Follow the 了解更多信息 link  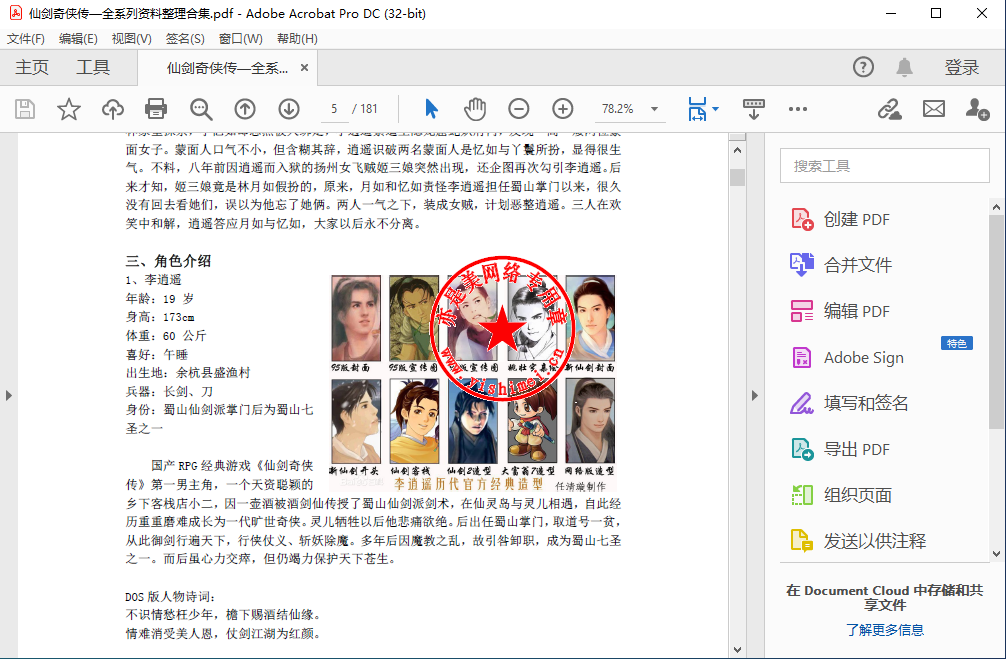(885, 630)
